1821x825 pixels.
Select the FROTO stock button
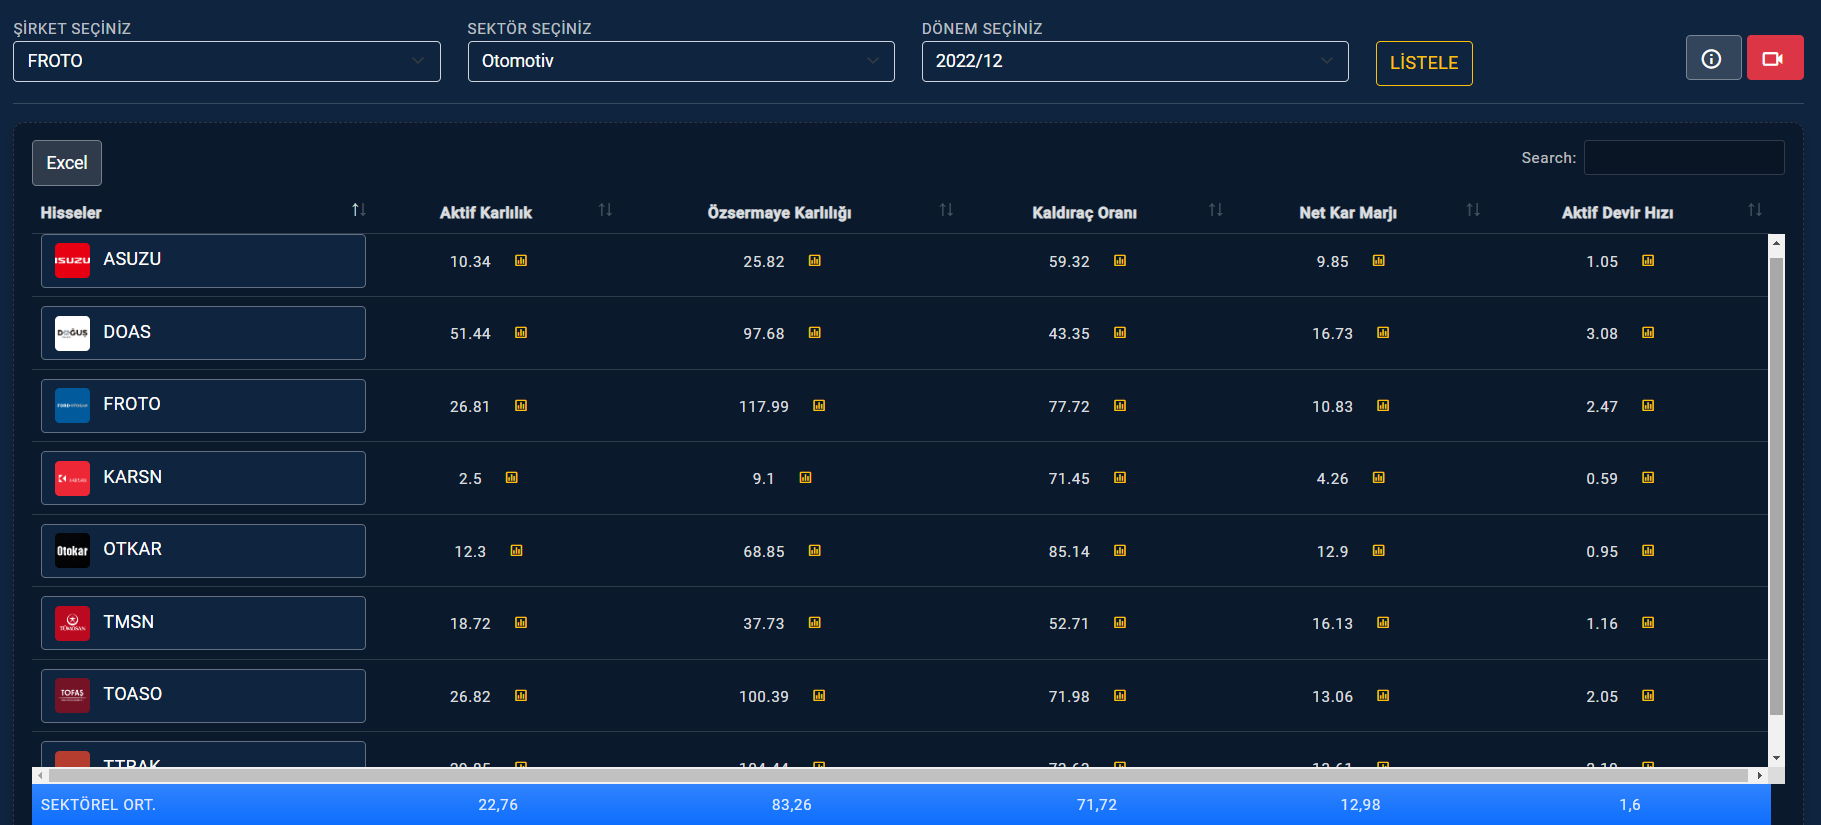203,406
